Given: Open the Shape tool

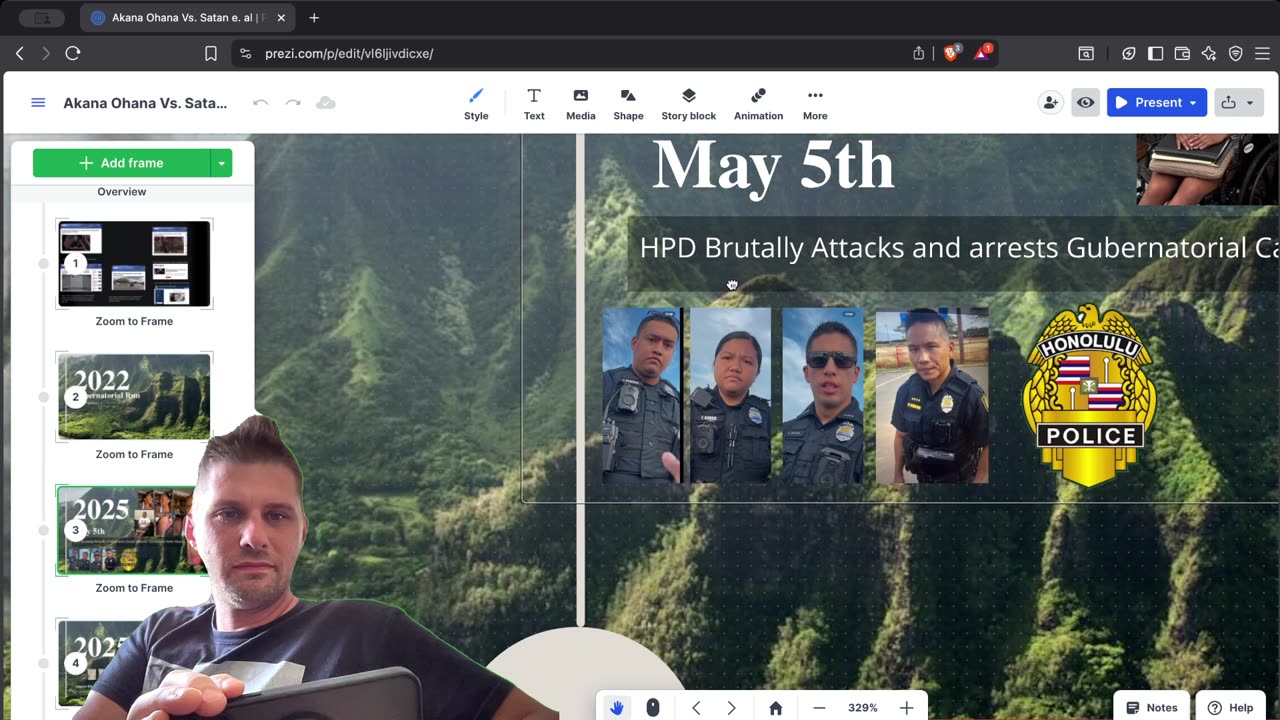Looking at the screenshot, I should click(628, 104).
